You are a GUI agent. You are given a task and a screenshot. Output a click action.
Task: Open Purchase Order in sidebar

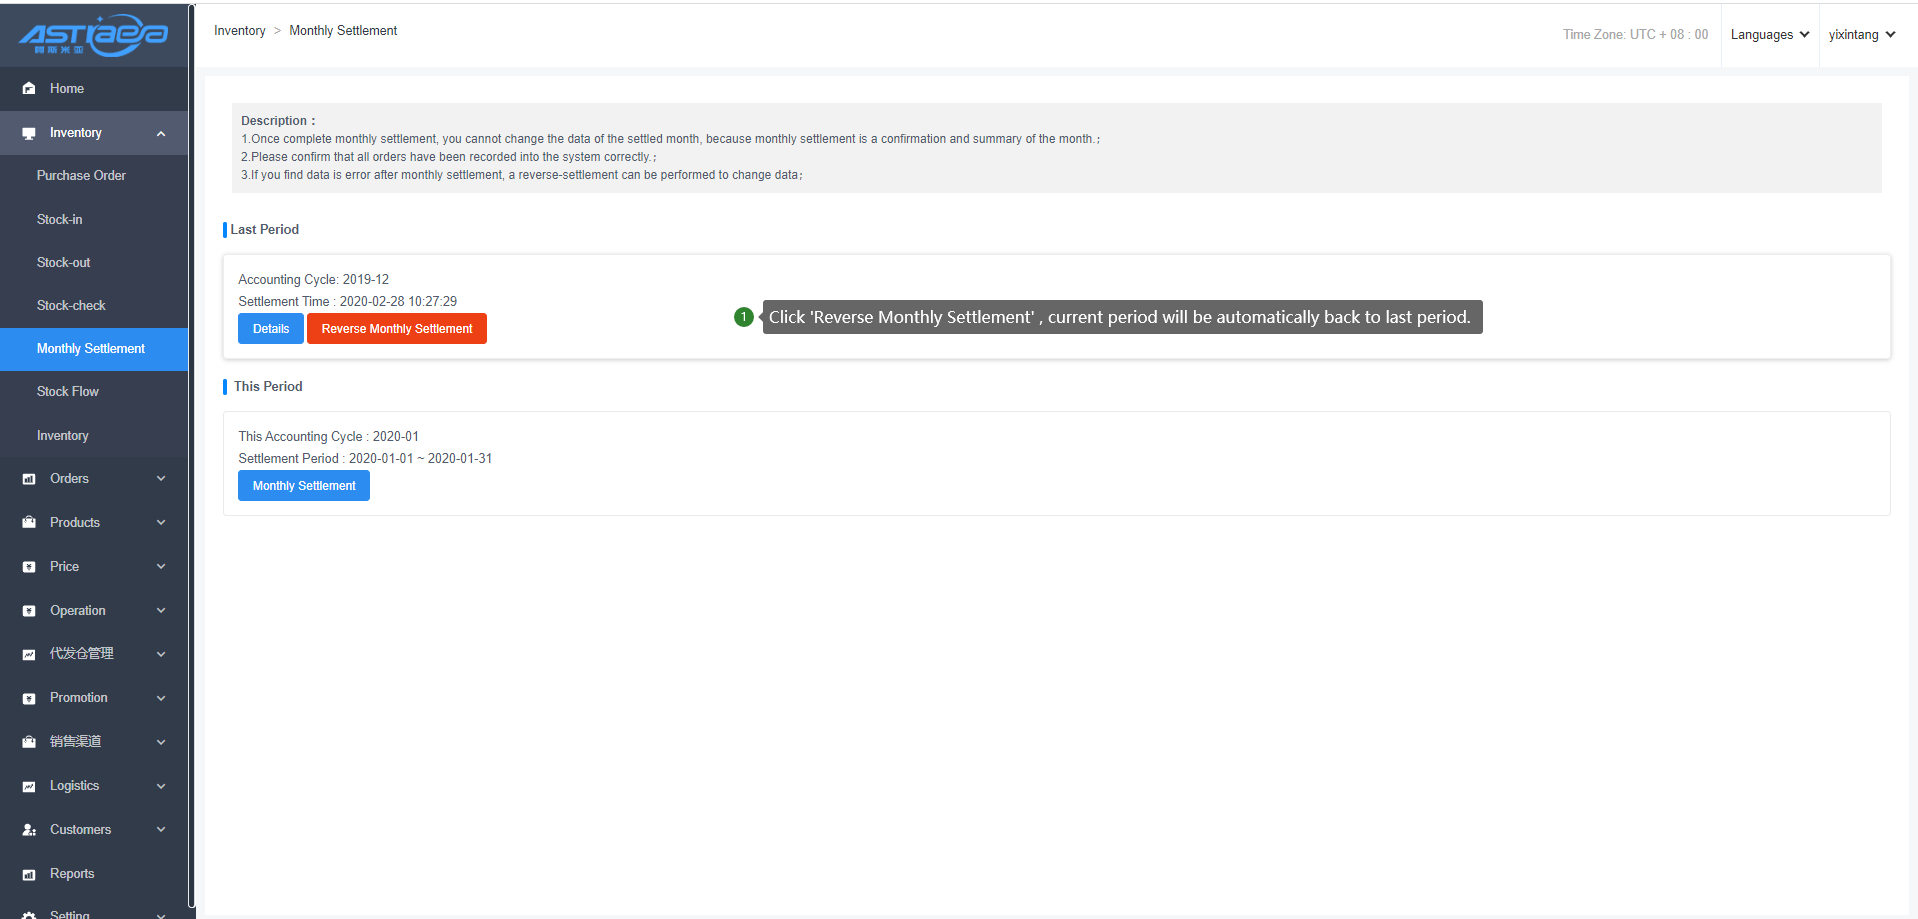click(x=81, y=176)
